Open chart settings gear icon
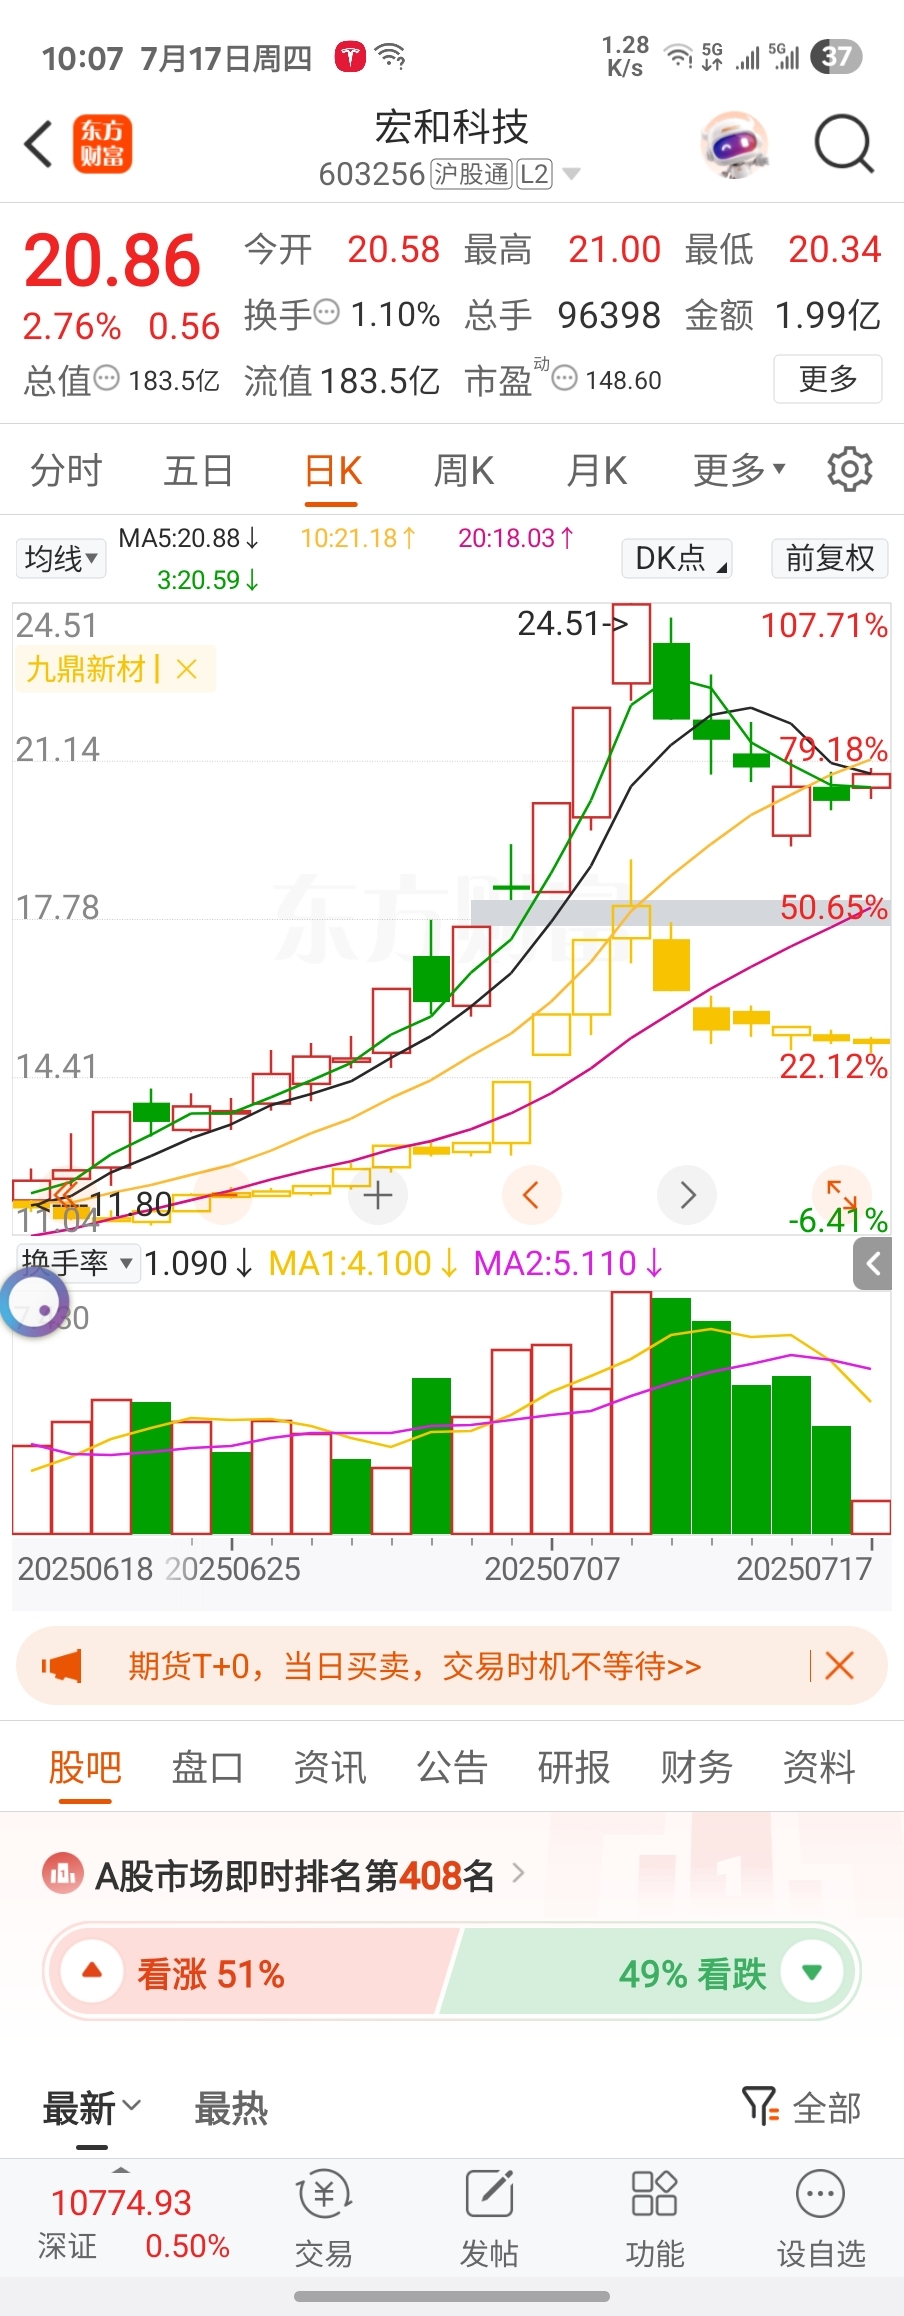Image resolution: width=904 pixels, height=2316 pixels. pyautogui.click(x=849, y=469)
